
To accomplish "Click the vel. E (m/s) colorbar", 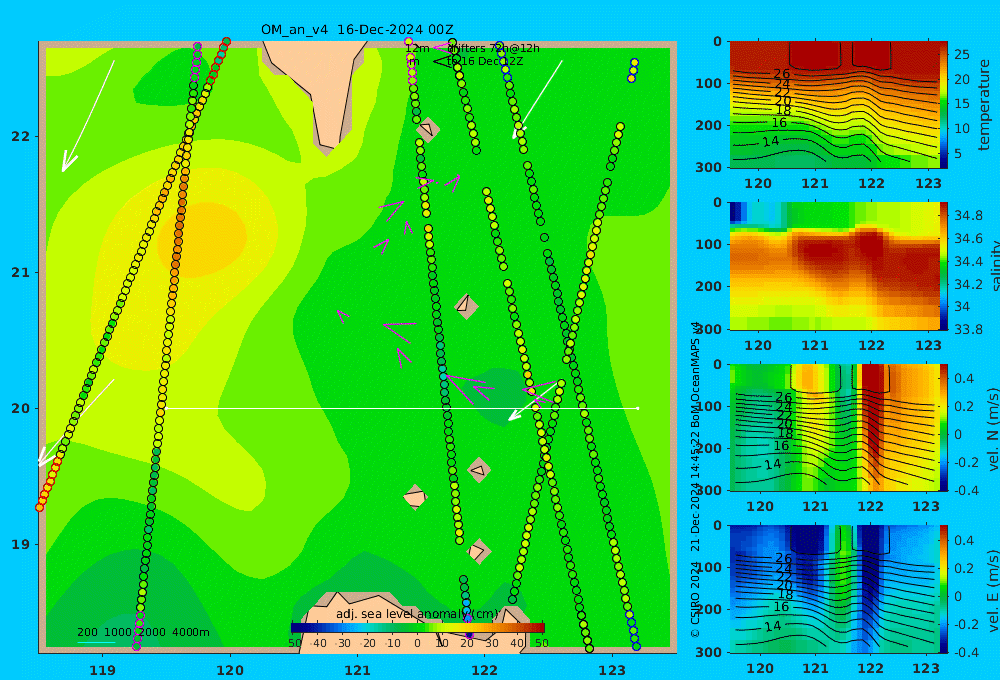I will click(x=944, y=589).
